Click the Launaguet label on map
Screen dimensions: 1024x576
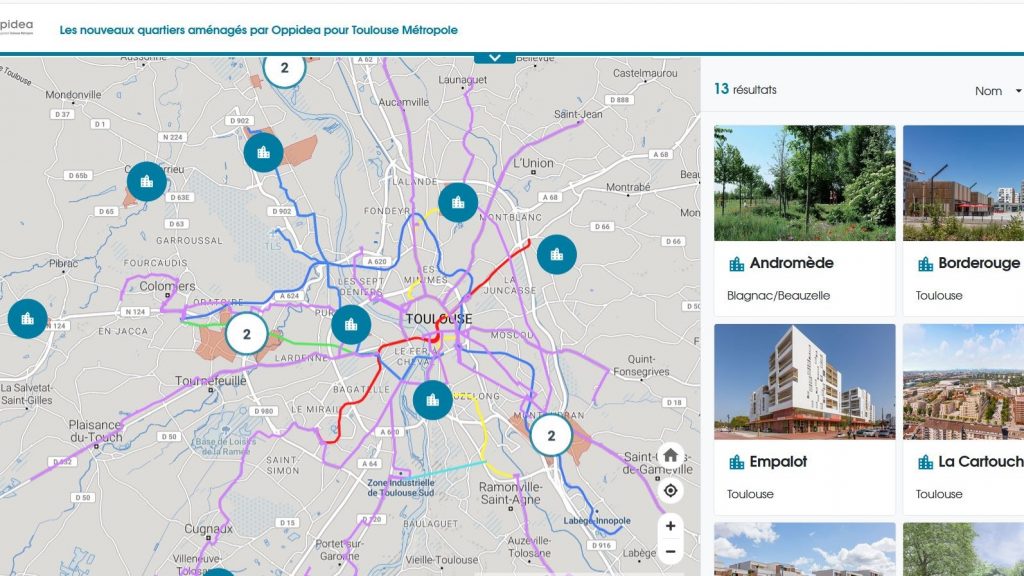click(x=462, y=80)
